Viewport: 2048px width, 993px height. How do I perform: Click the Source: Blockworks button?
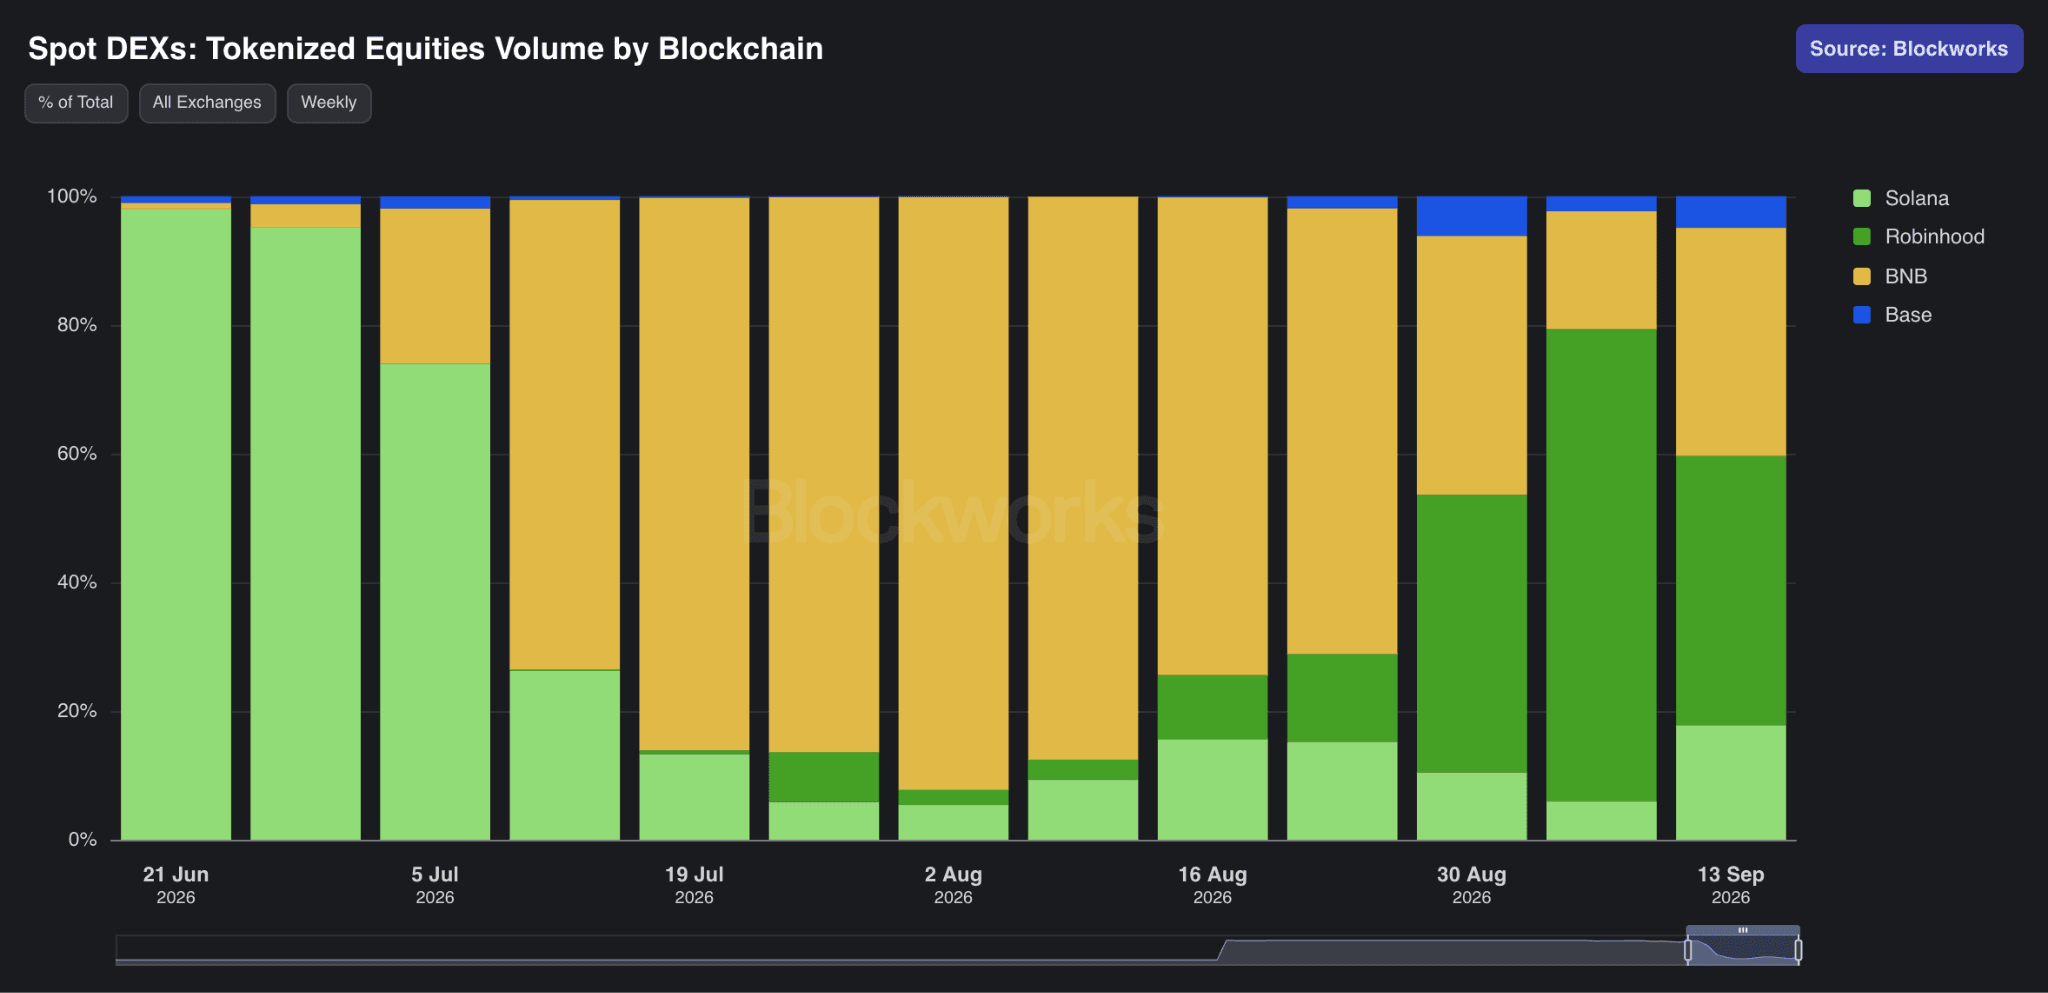(x=1909, y=49)
